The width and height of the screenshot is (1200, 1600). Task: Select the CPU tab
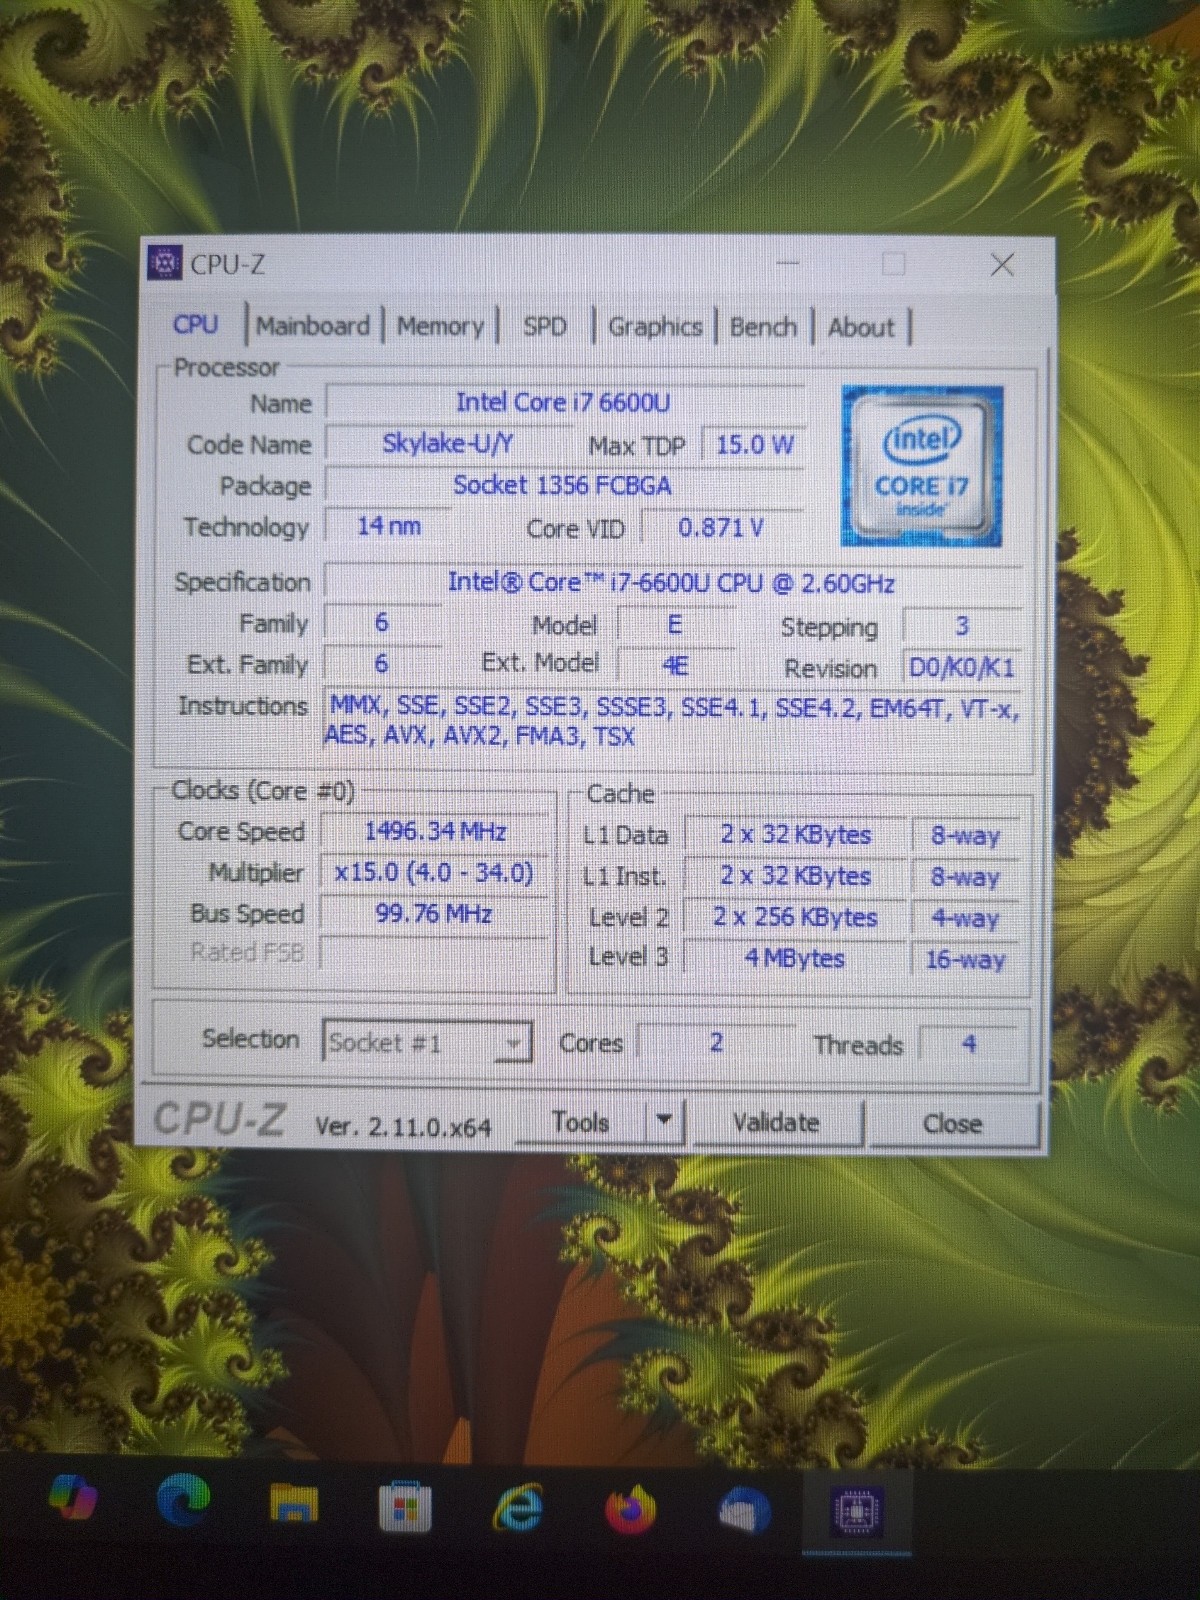195,324
